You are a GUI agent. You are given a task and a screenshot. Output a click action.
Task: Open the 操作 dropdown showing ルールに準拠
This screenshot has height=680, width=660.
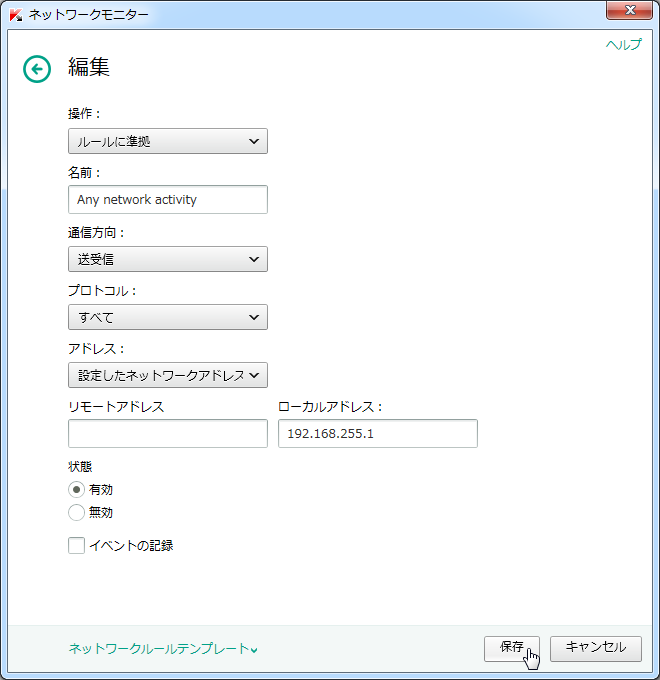167,141
